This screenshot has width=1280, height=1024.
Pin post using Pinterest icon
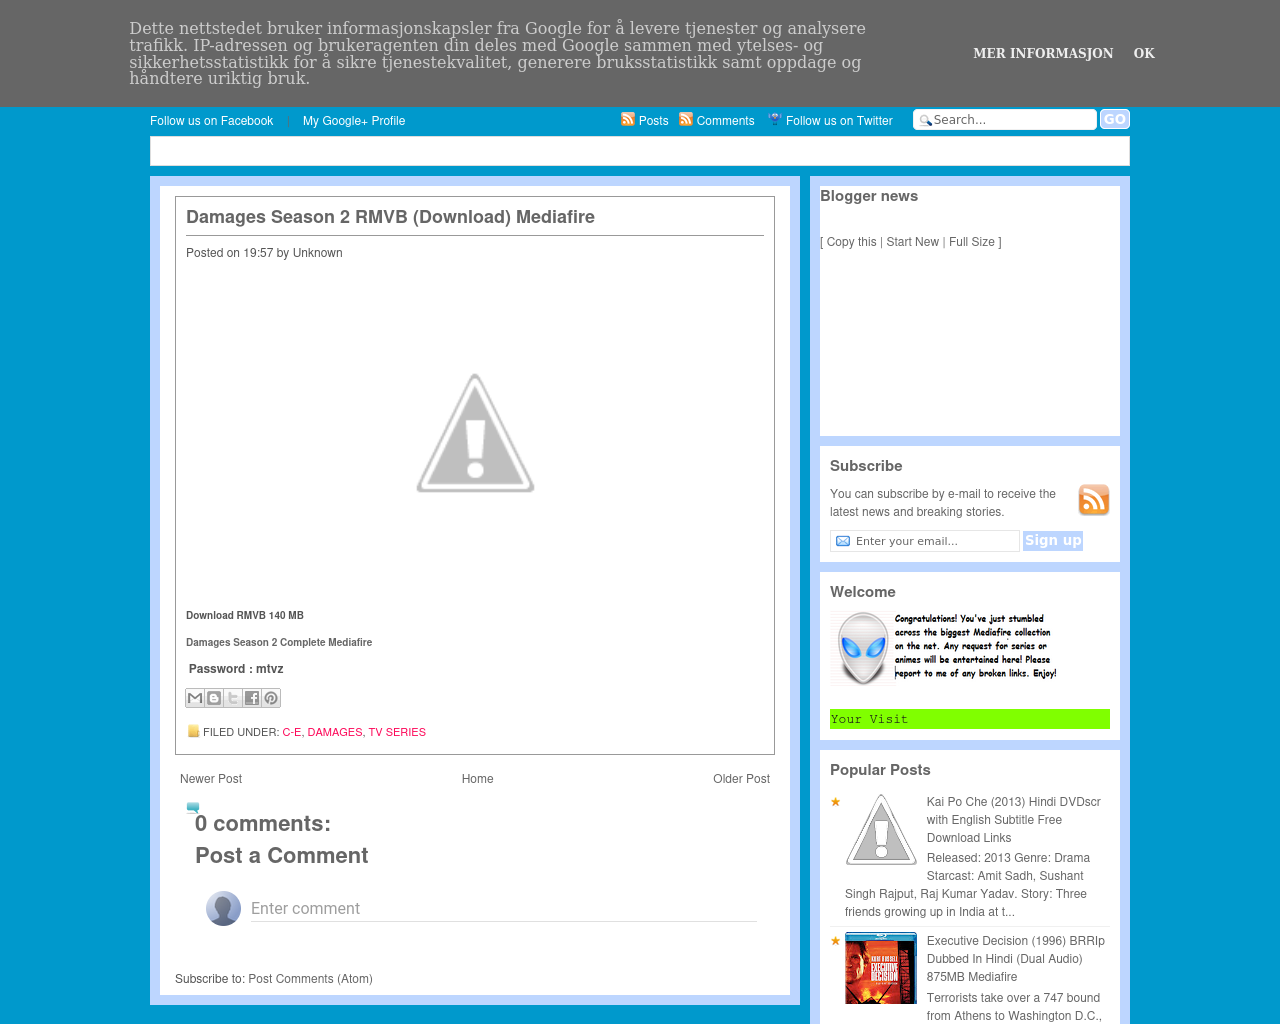coord(271,698)
